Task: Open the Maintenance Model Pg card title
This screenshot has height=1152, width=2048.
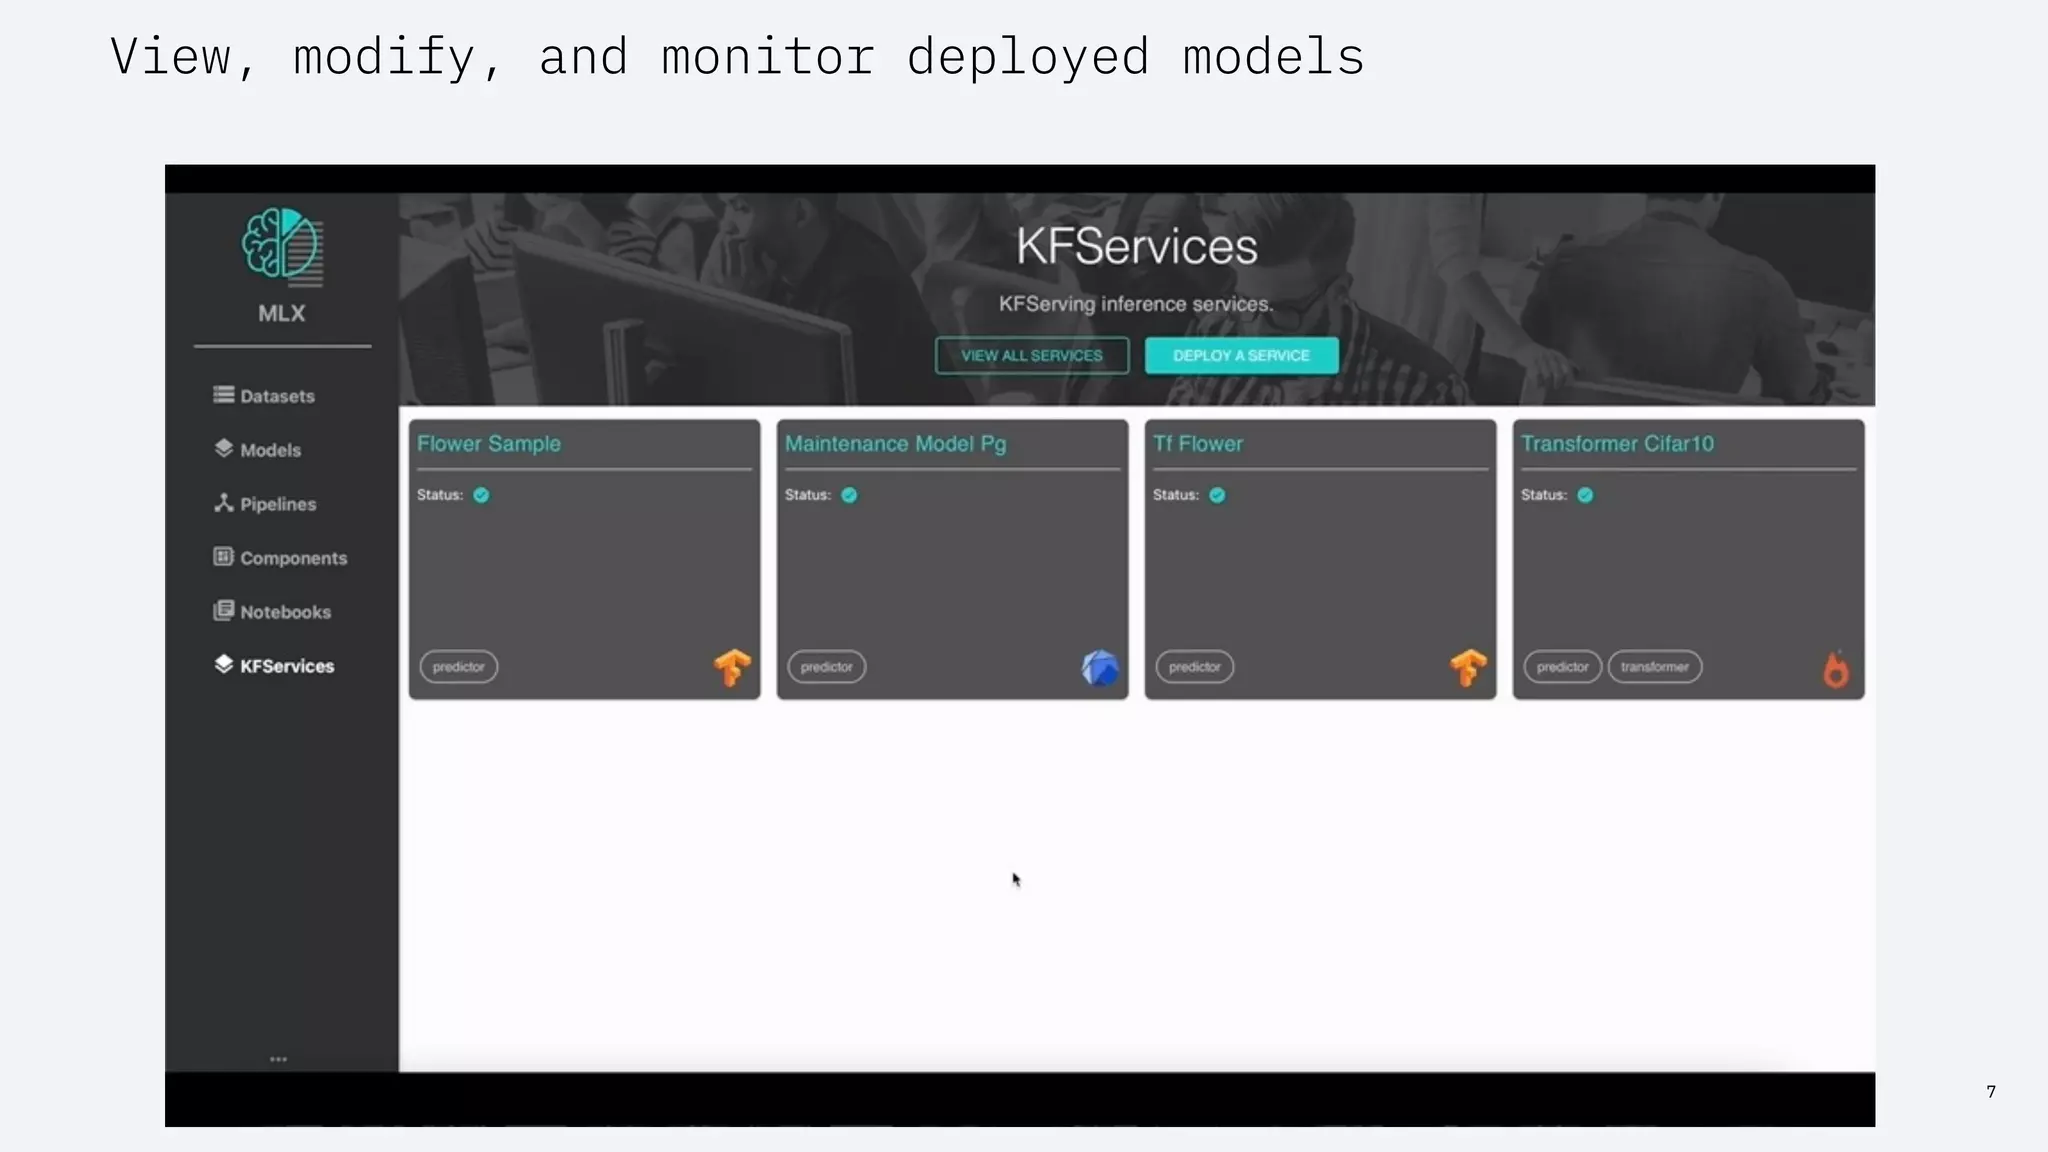Action: (x=895, y=444)
